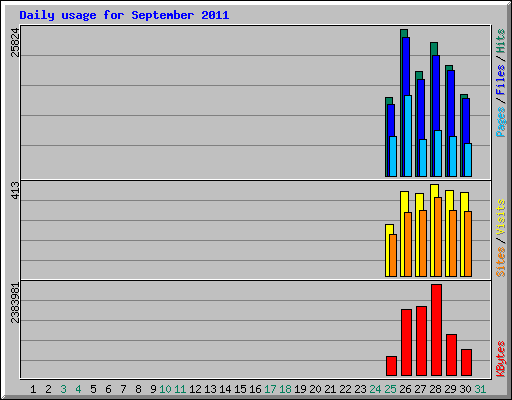Click the red KBytes bar for day 28

436,330
